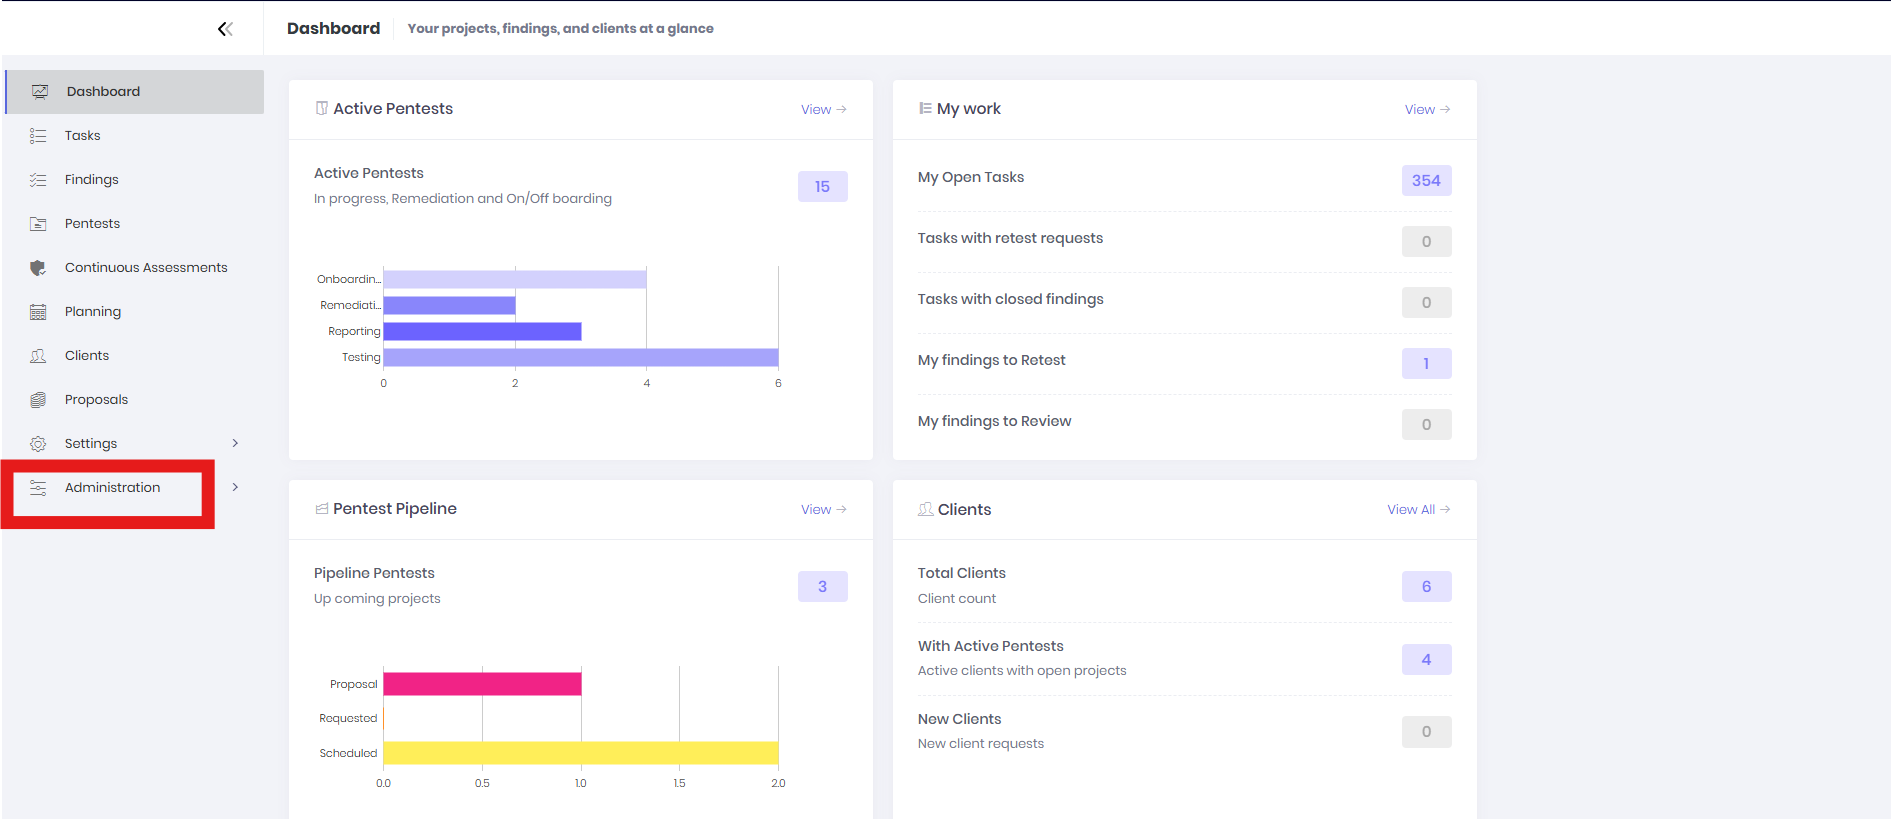
Task: Expand the Administration submenu chevron
Action: coord(235,487)
